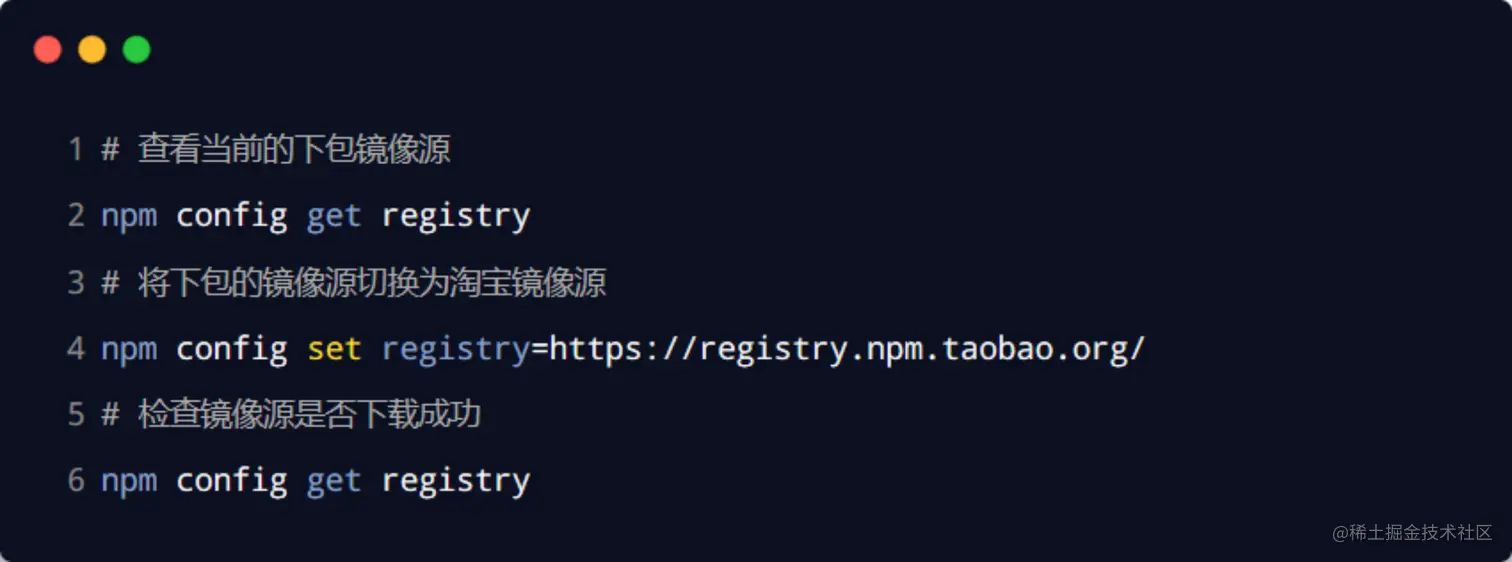Click the green maximize dot
This screenshot has height=562, width=1512.
137,49
